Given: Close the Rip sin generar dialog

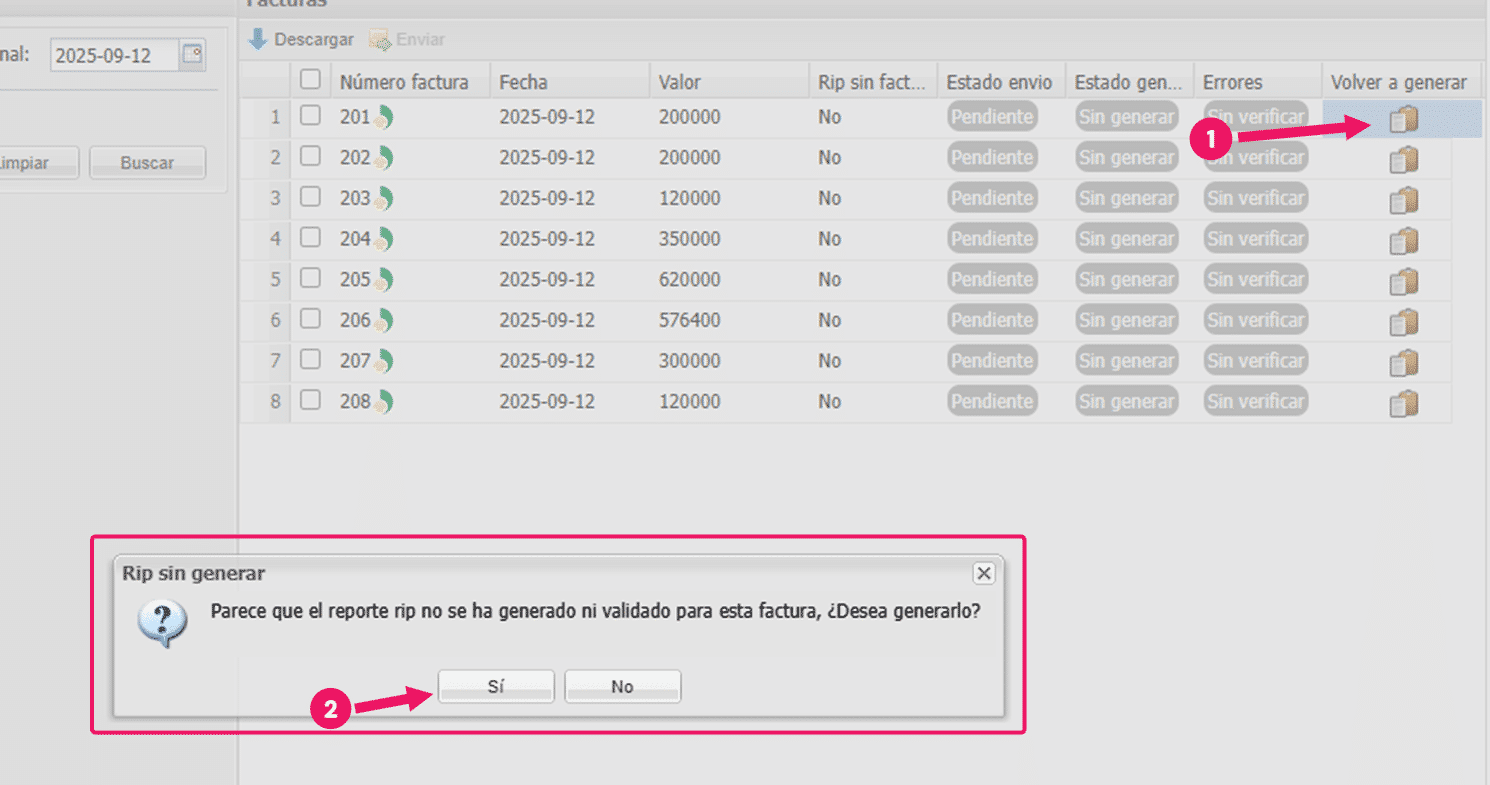Looking at the screenshot, I should [x=984, y=573].
